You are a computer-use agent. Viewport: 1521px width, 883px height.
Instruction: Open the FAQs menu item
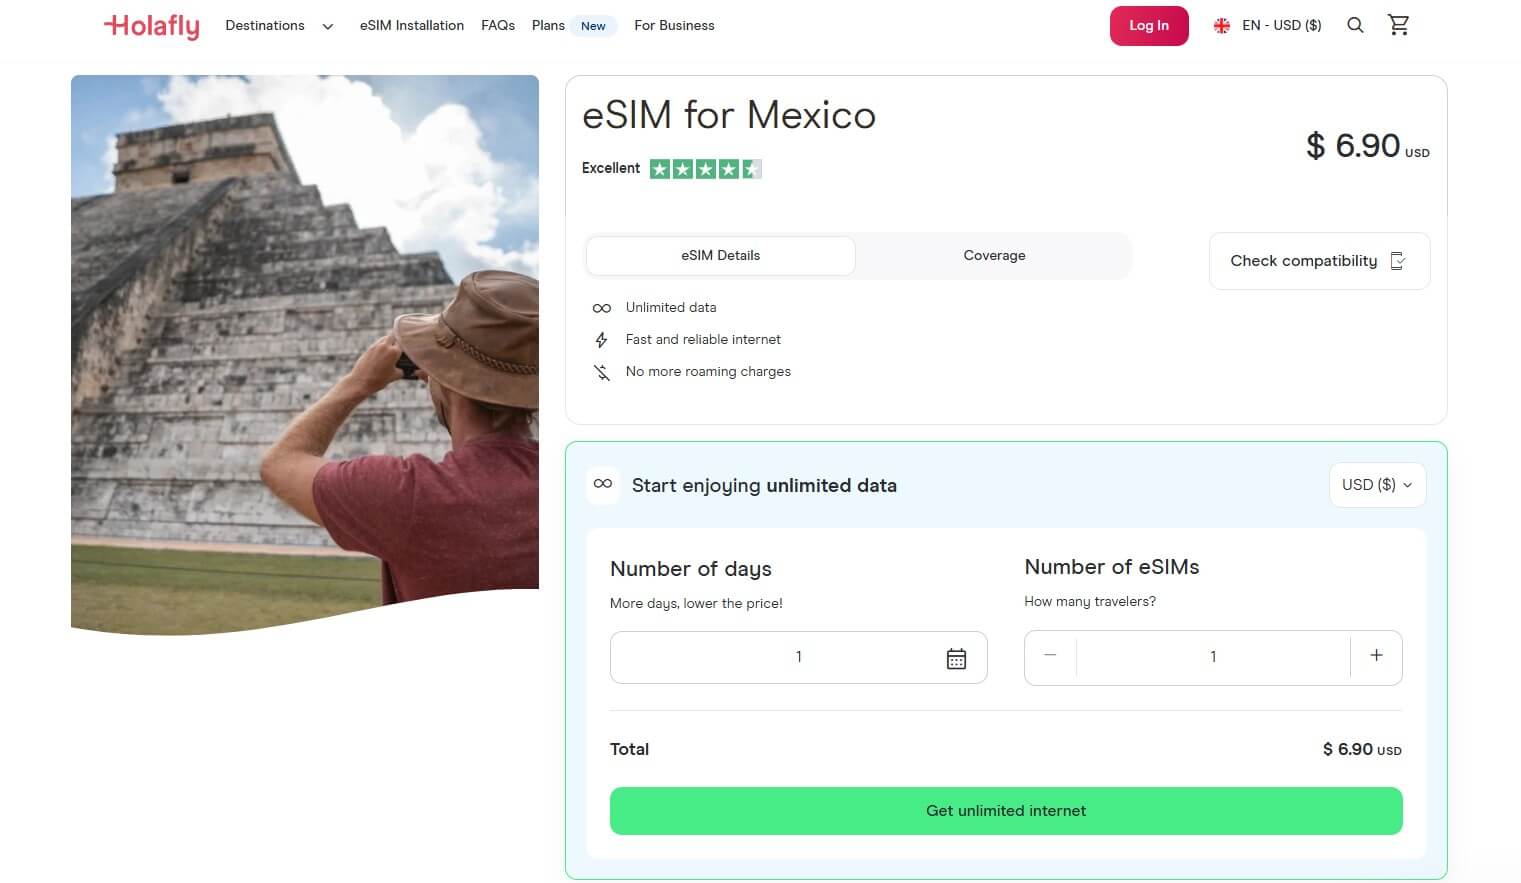497,25
